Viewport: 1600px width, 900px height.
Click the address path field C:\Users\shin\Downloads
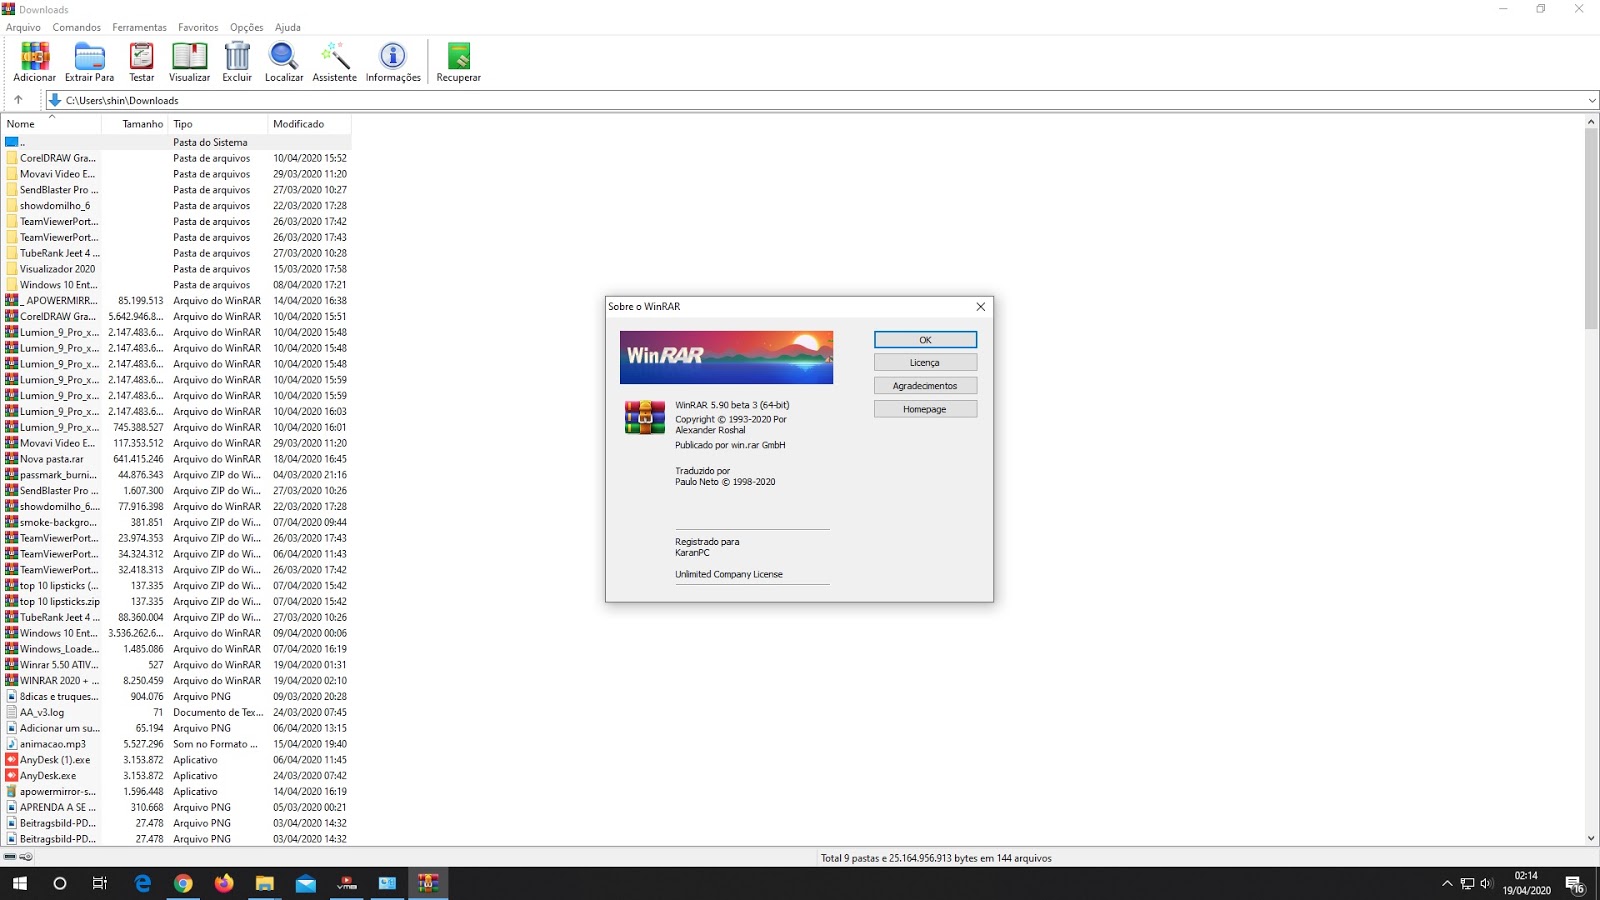[822, 100]
